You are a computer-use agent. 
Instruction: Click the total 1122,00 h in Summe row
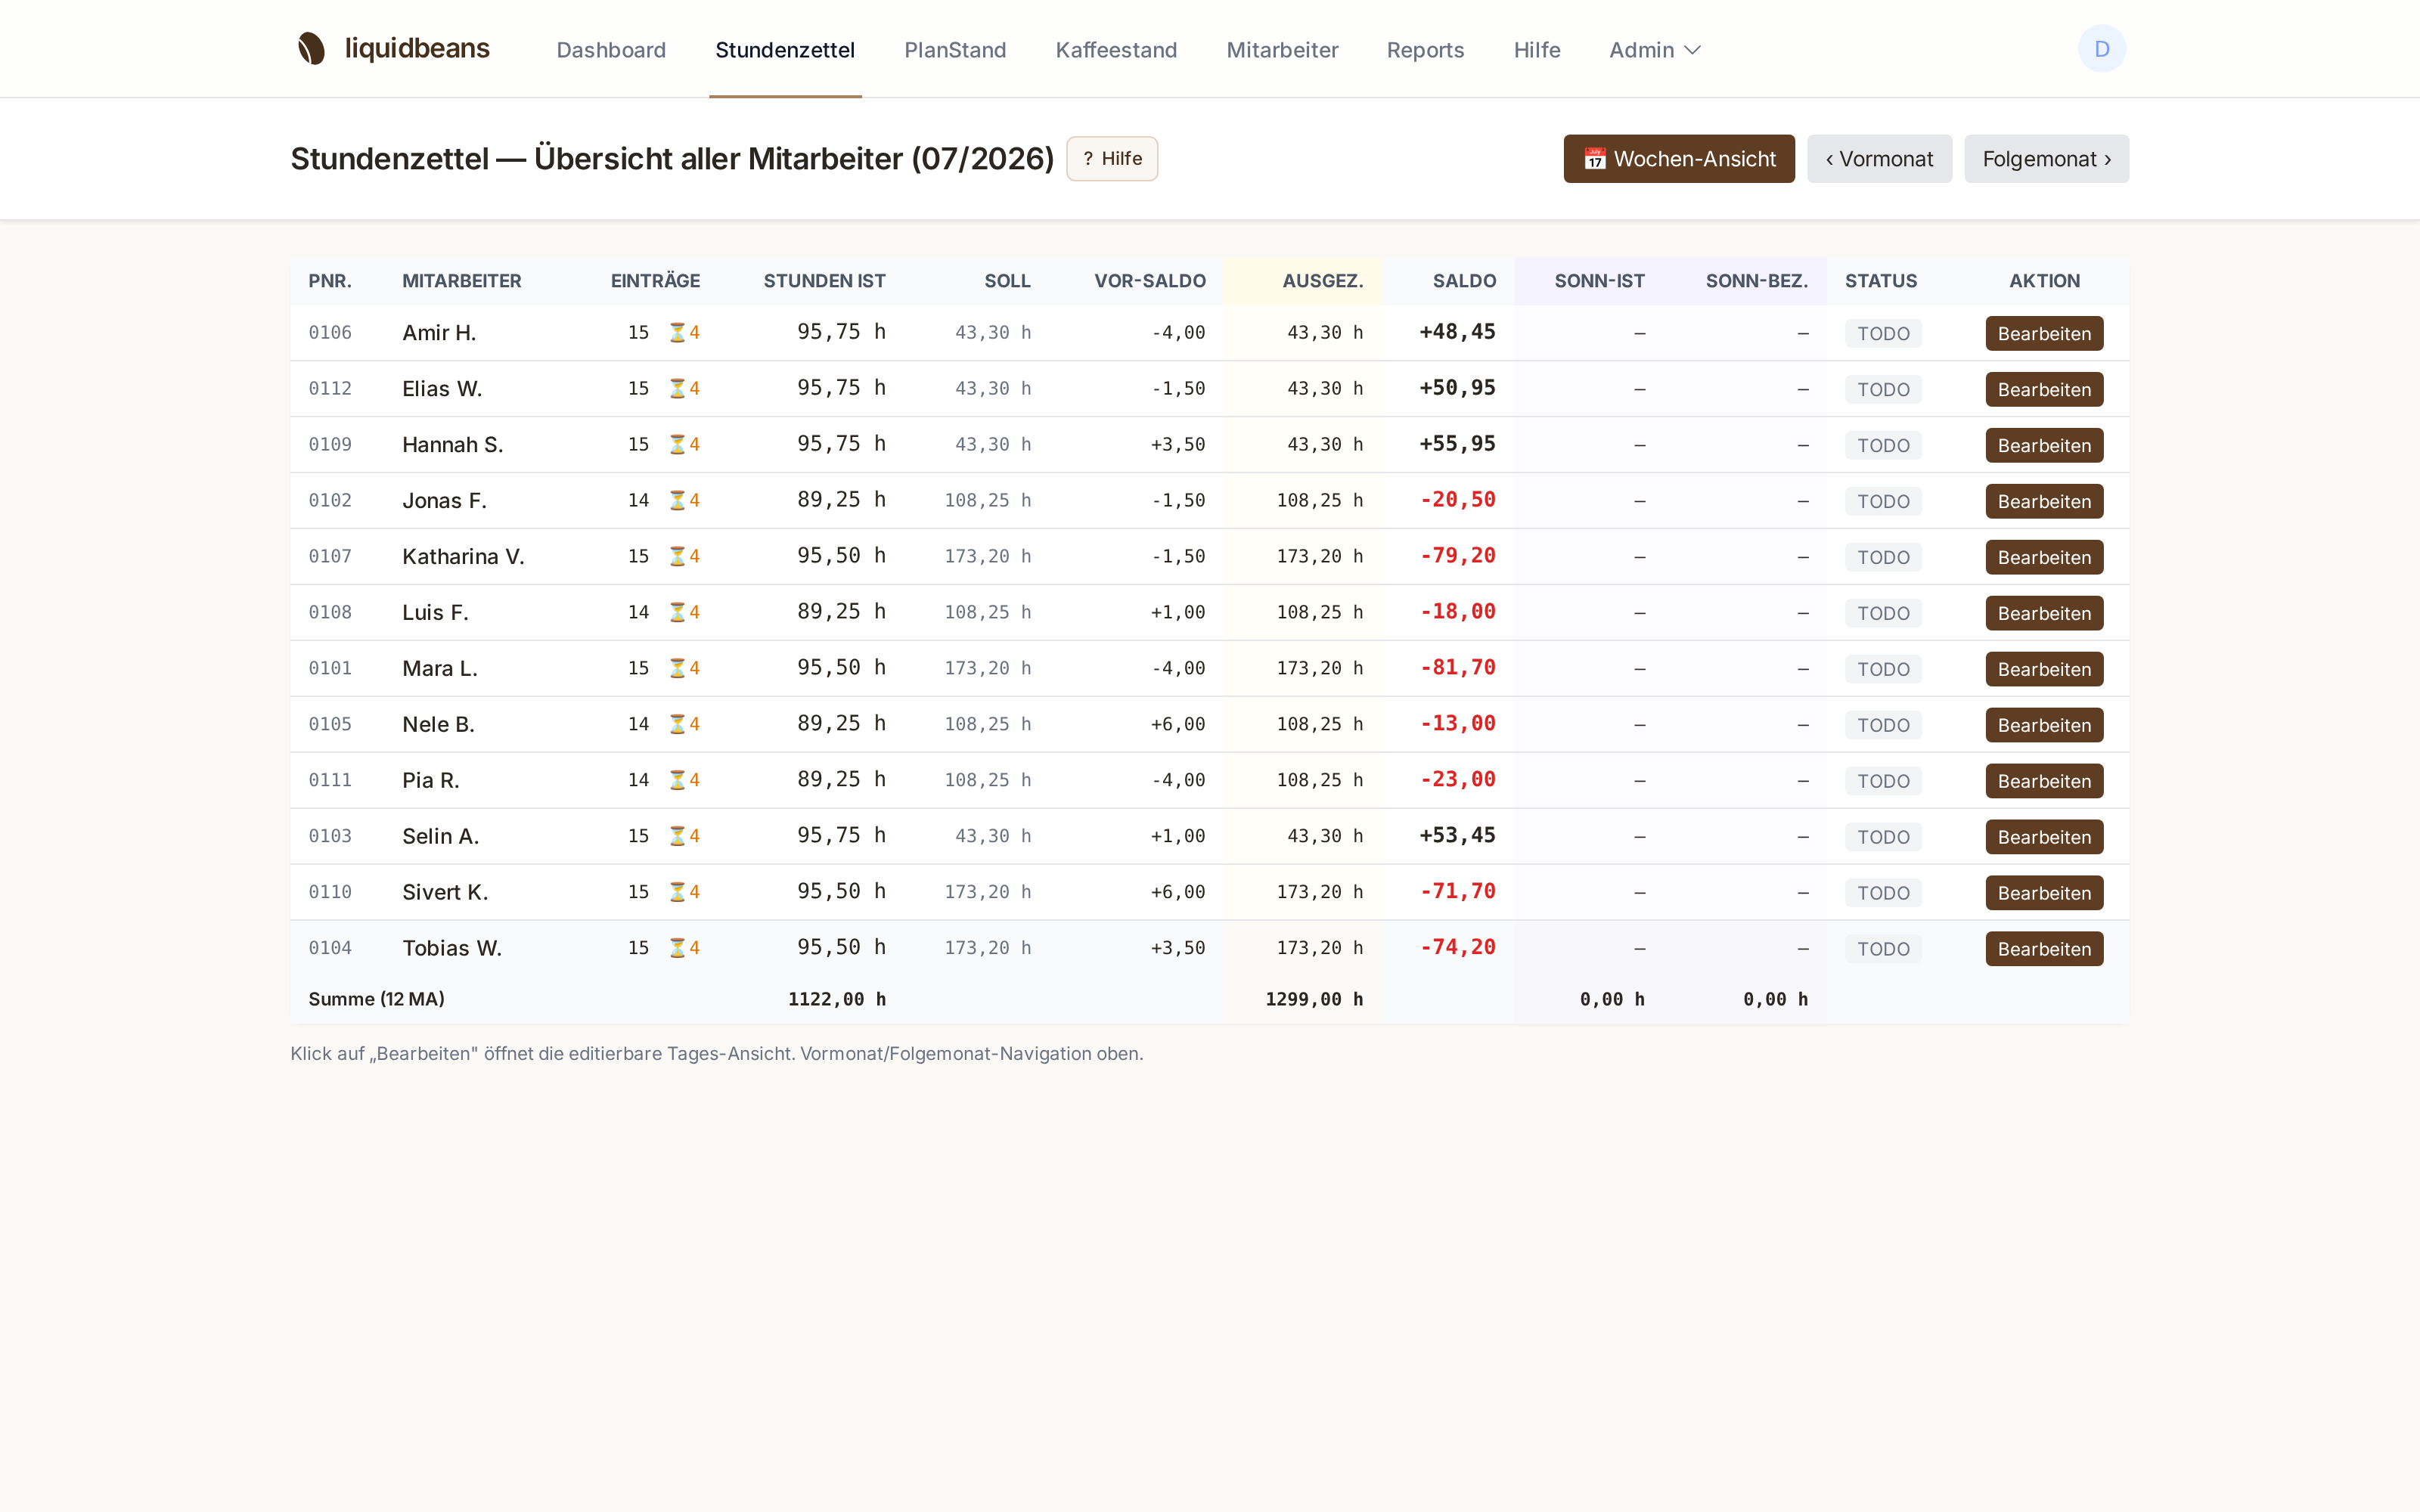[837, 999]
